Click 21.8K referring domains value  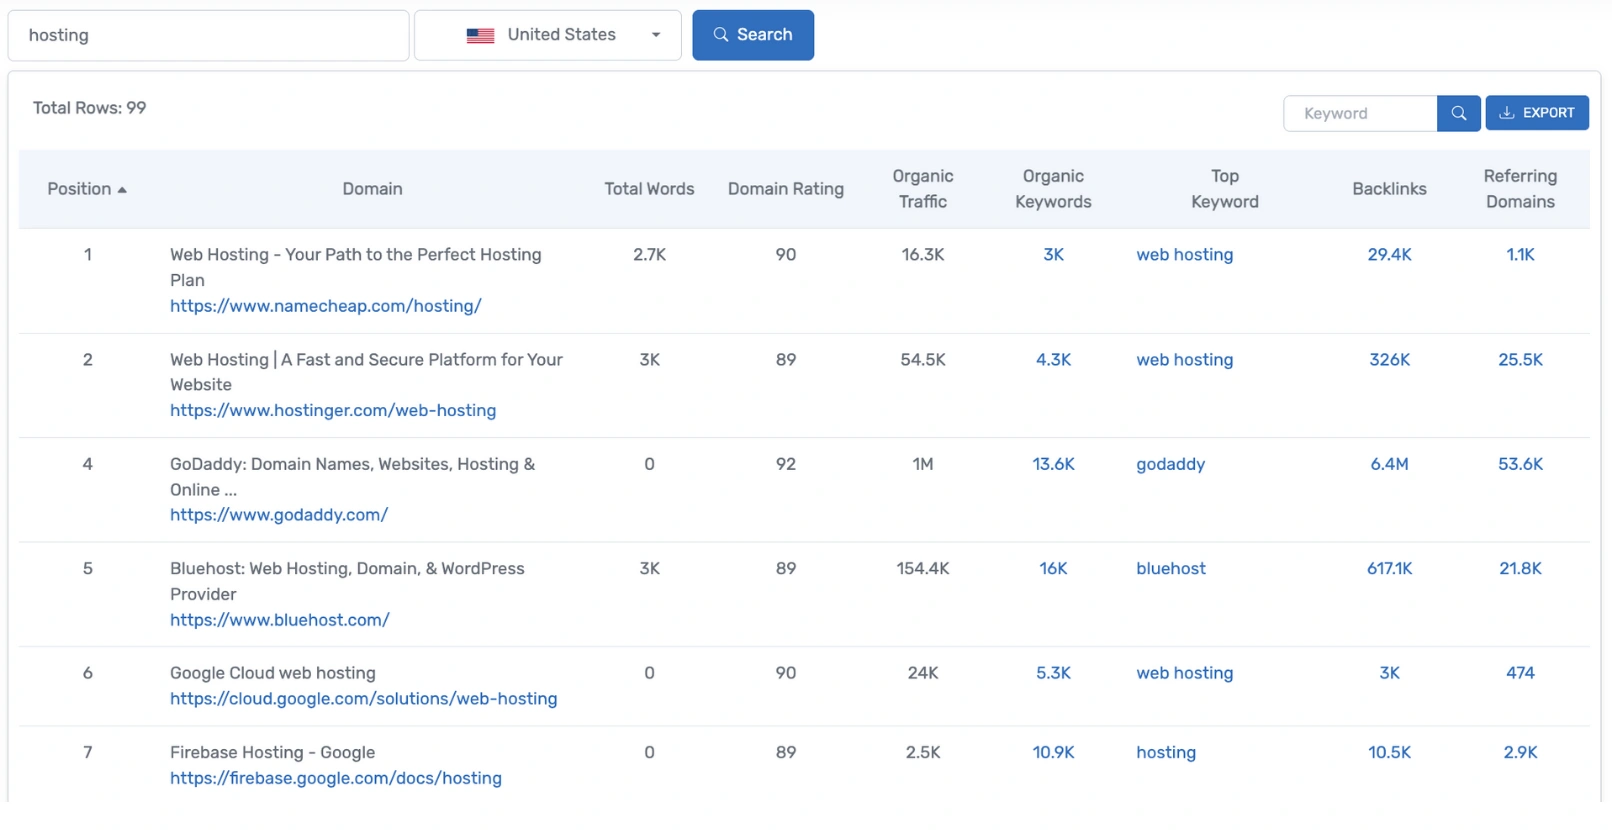[x=1520, y=569]
